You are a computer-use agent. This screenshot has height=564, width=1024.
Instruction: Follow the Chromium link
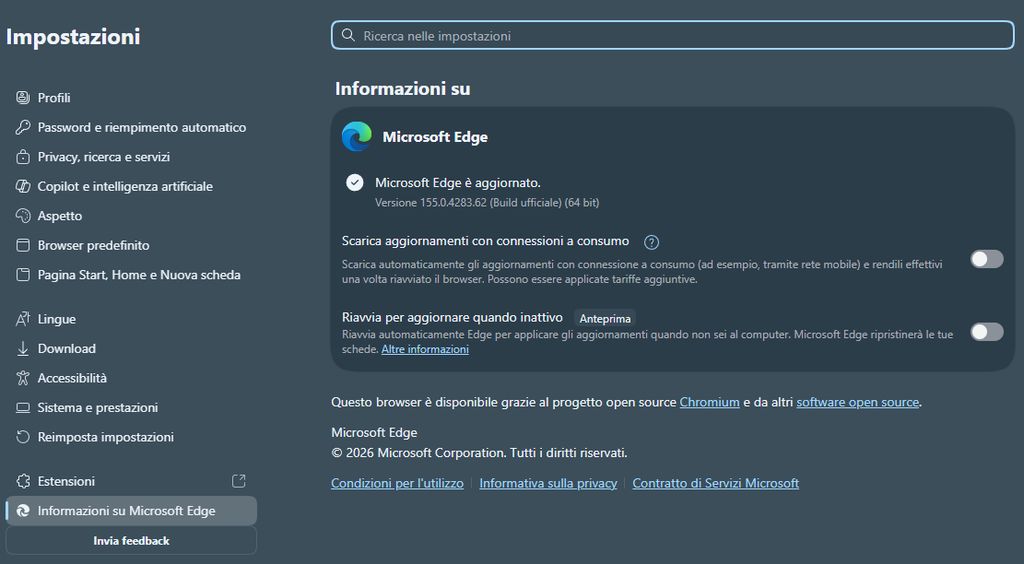pos(709,402)
